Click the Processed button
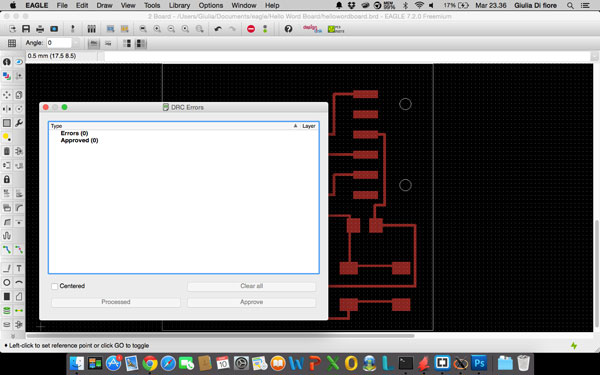The image size is (600, 375). [116, 302]
